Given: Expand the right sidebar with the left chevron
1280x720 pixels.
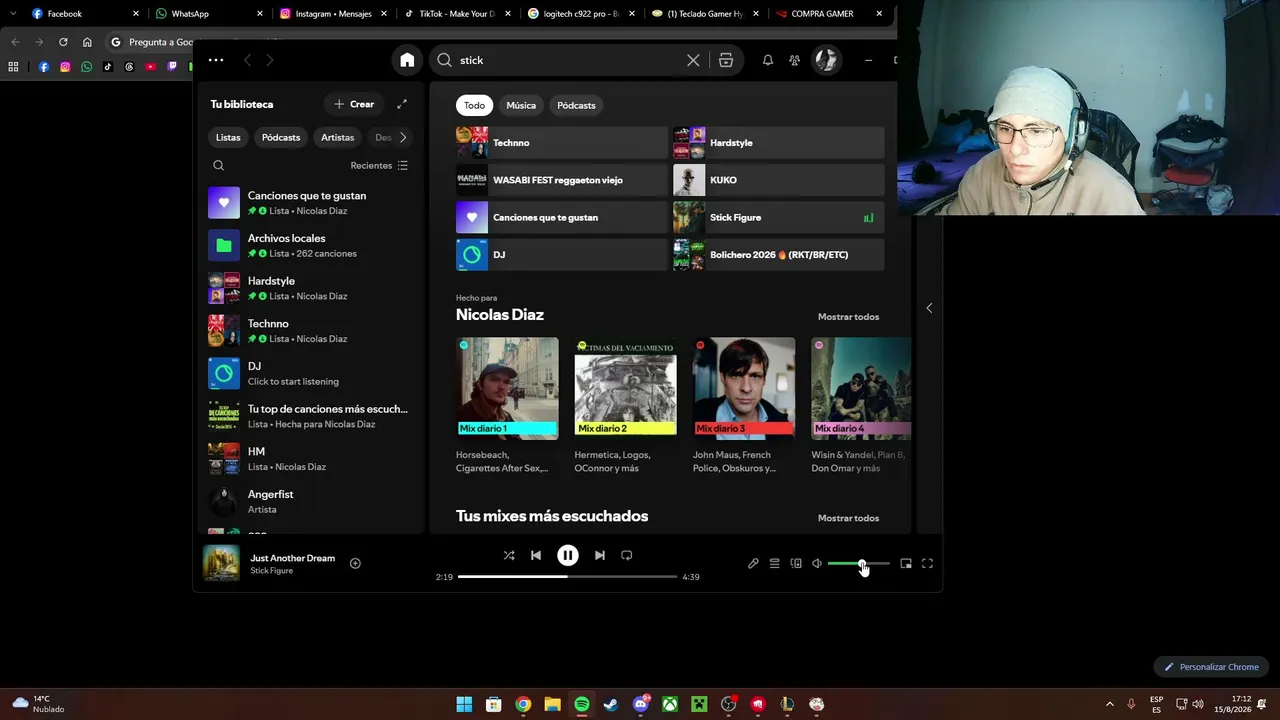Looking at the screenshot, I should tap(929, 308).
